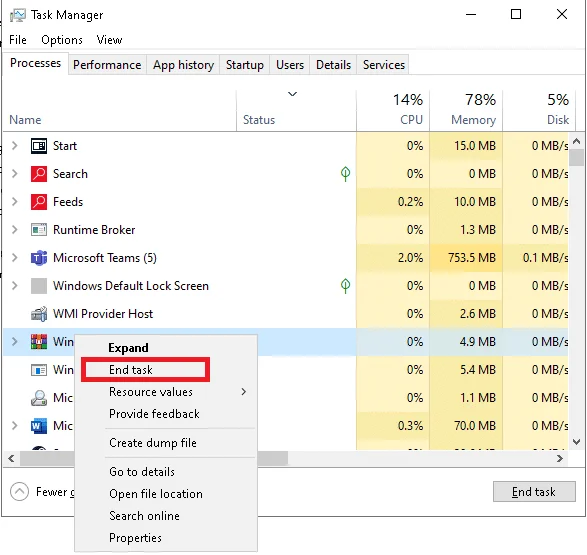Select the Processes tab
This screenshot has width=587, height=555.
(35, 63)
